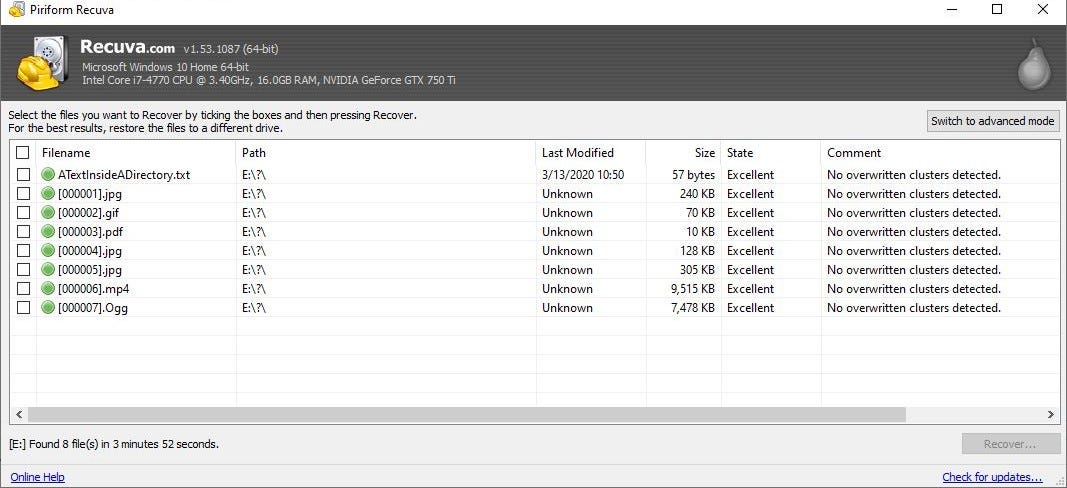Click the horizontal scrollbar left arrow
Viewport: 1067px width, 488px height.
[x=18, y=414]
